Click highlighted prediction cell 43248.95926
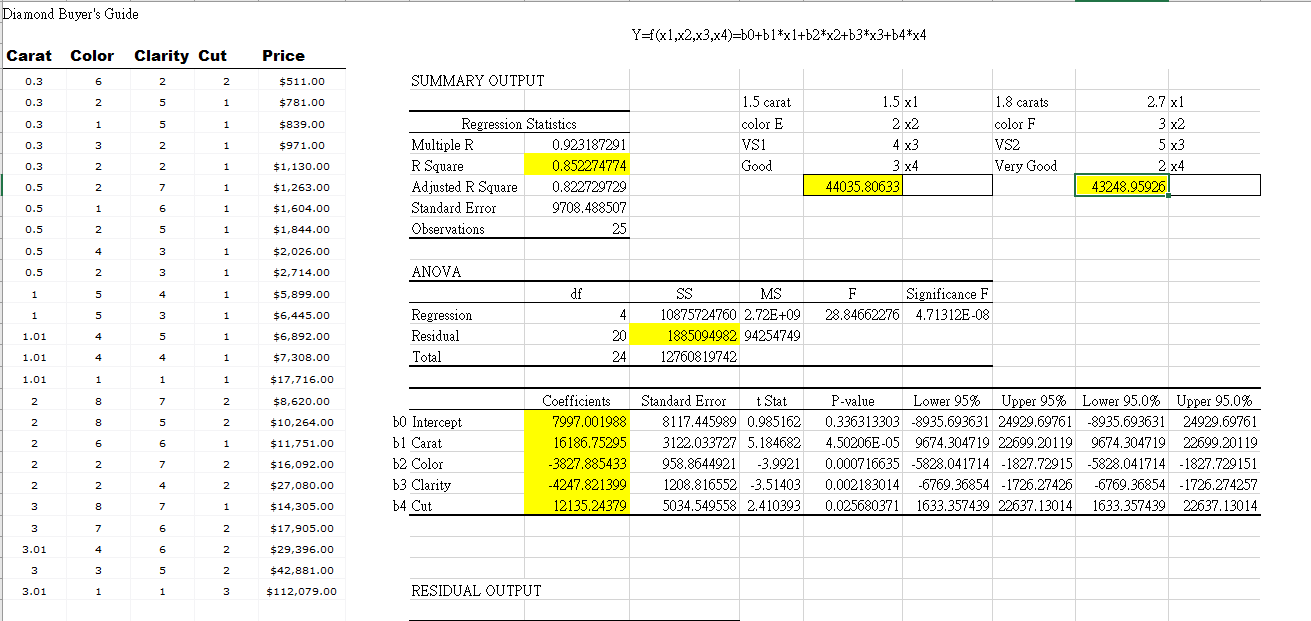This screenshot has height=621, width=1311. click(x=1120, y=186)
